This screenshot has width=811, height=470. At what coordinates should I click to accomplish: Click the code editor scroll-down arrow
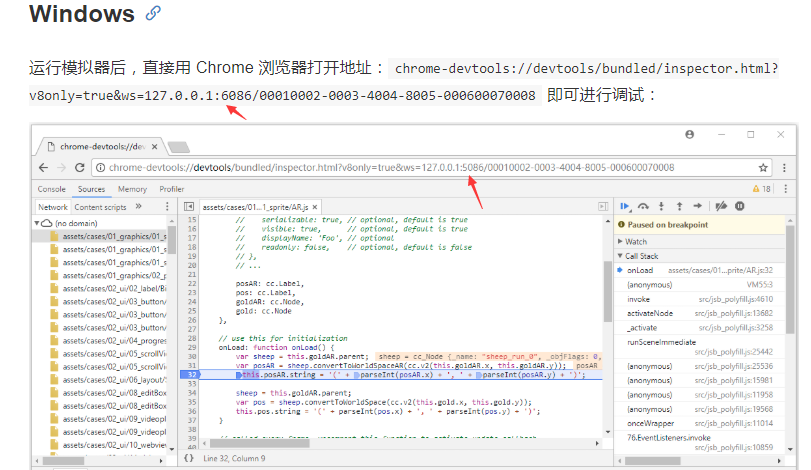(x=608, y=432)
